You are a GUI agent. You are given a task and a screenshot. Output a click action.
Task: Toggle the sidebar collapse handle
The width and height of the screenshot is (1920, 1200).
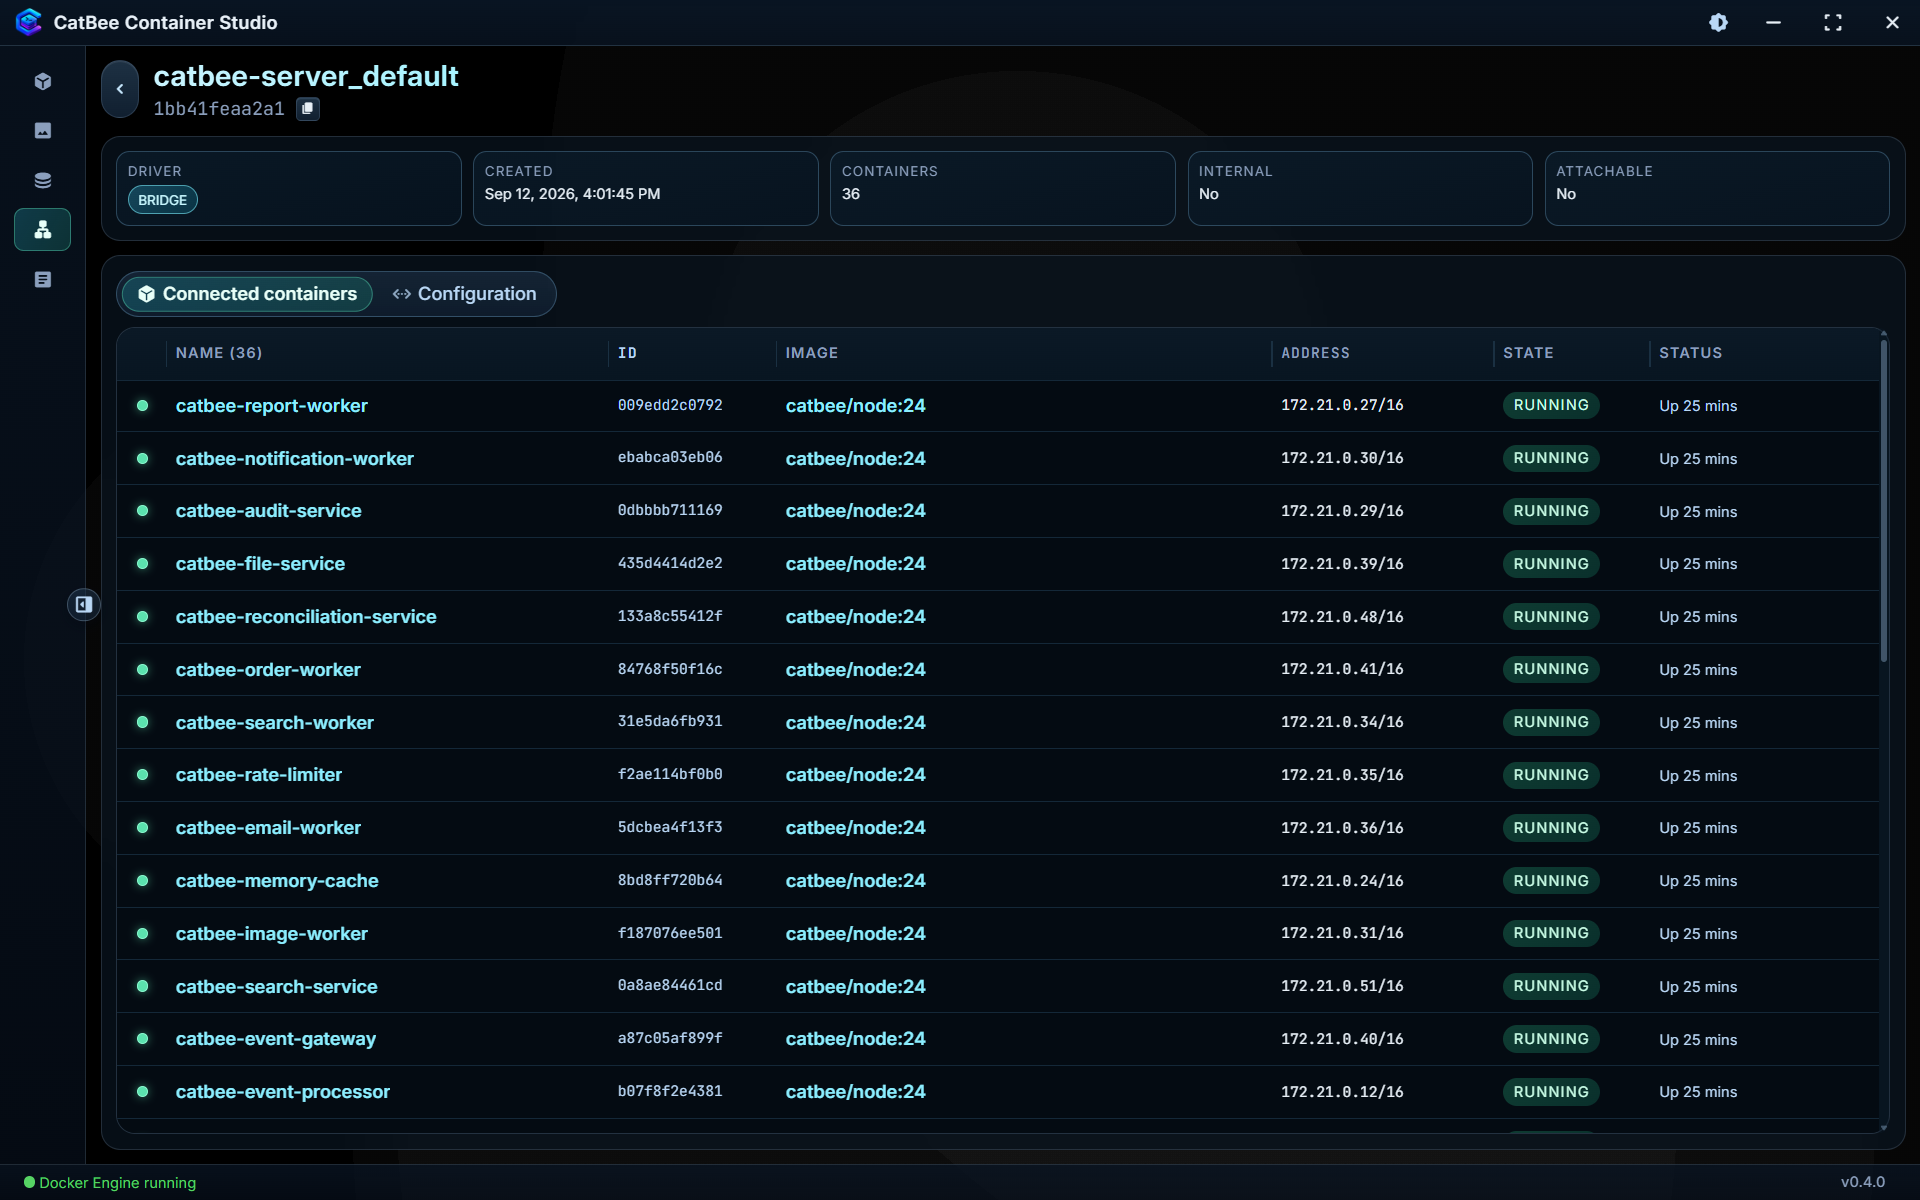pos(84,604)
